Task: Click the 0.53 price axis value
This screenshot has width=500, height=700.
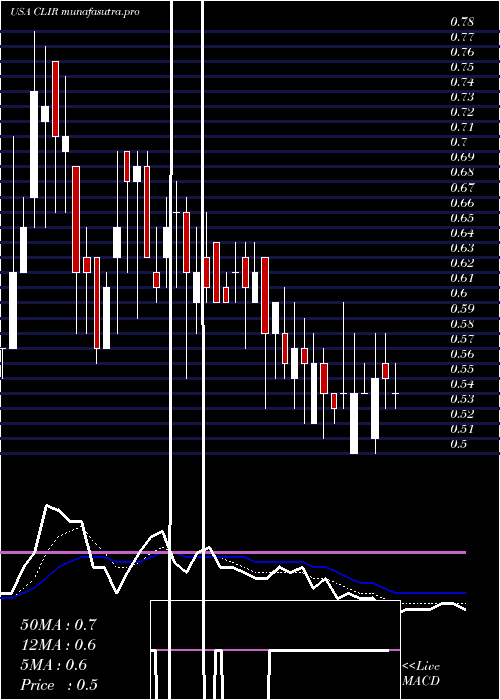Action: pos(462,400)
